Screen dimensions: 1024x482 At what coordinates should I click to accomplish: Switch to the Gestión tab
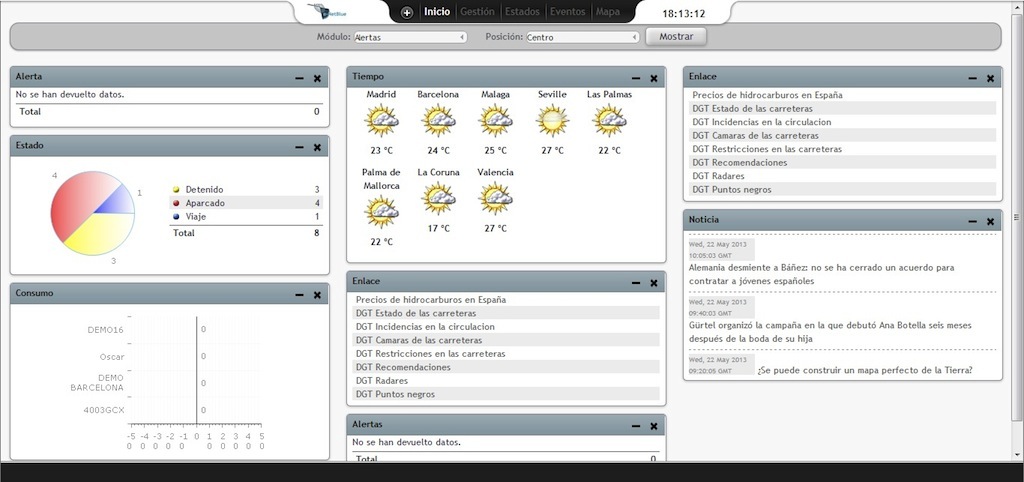pyautogui.click(x=477, y=12)
